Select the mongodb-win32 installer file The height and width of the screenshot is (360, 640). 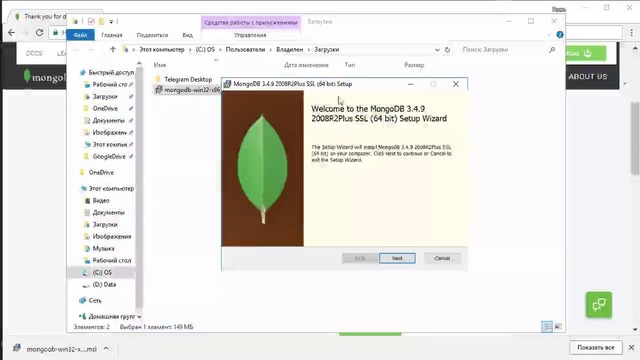tap(188, 90)
